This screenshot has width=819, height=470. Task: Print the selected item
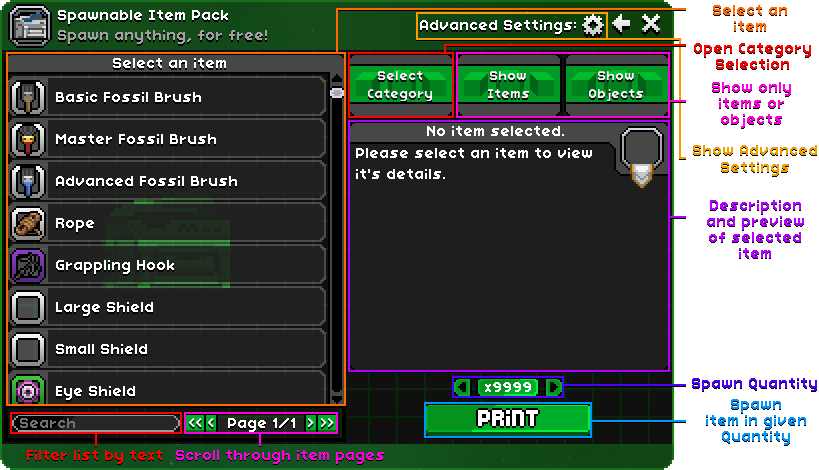point(508,419)
